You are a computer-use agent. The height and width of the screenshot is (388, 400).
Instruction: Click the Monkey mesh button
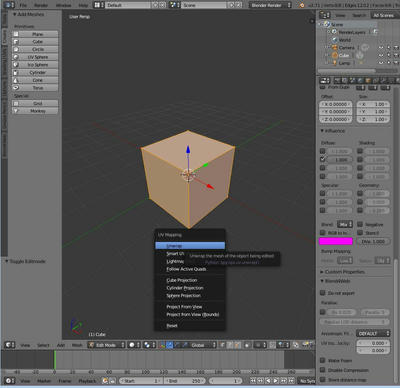pyautogui.click(x=35, y=111)
